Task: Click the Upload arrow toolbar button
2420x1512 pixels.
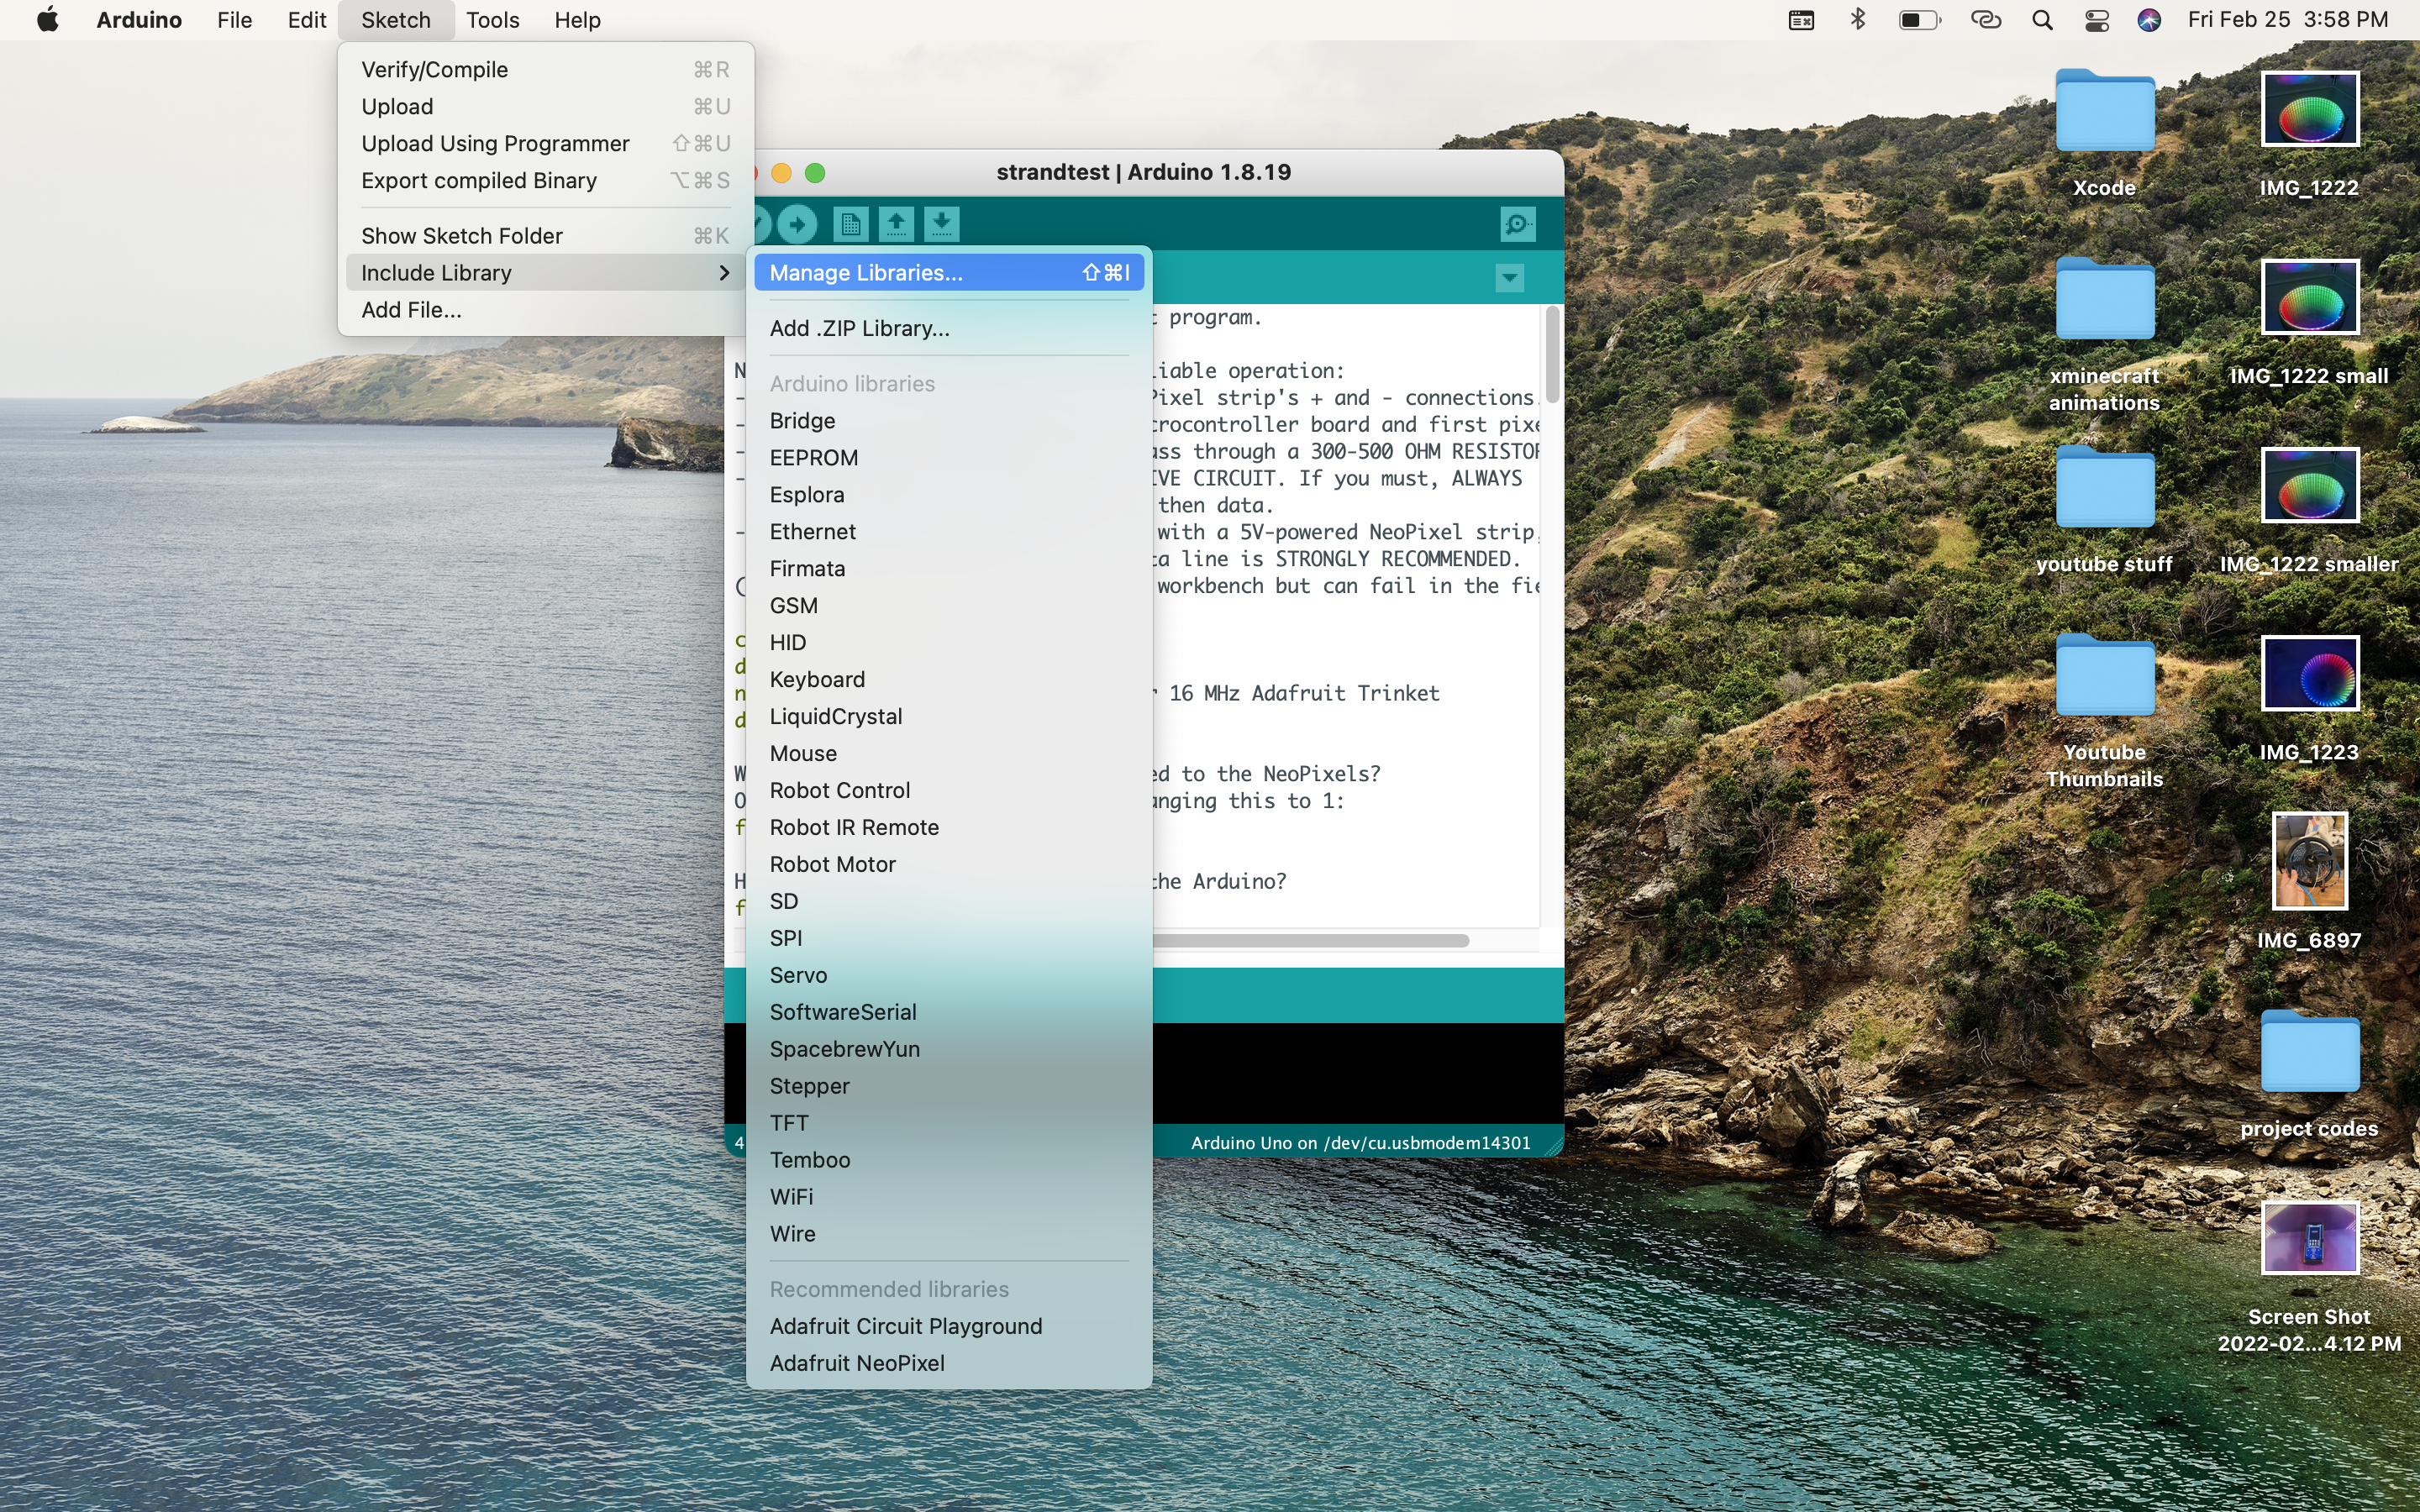Action: [x=797, y=224]
